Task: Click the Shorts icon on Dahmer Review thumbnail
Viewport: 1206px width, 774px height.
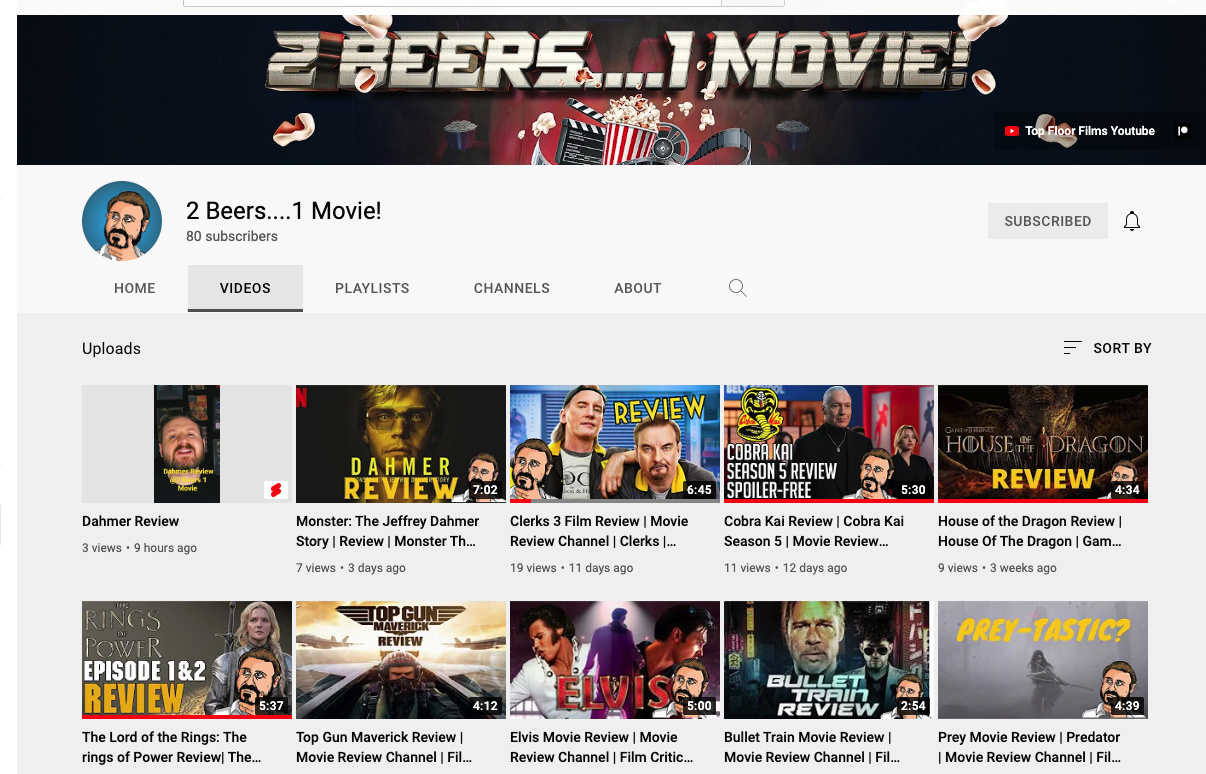Action: (275, 489)
